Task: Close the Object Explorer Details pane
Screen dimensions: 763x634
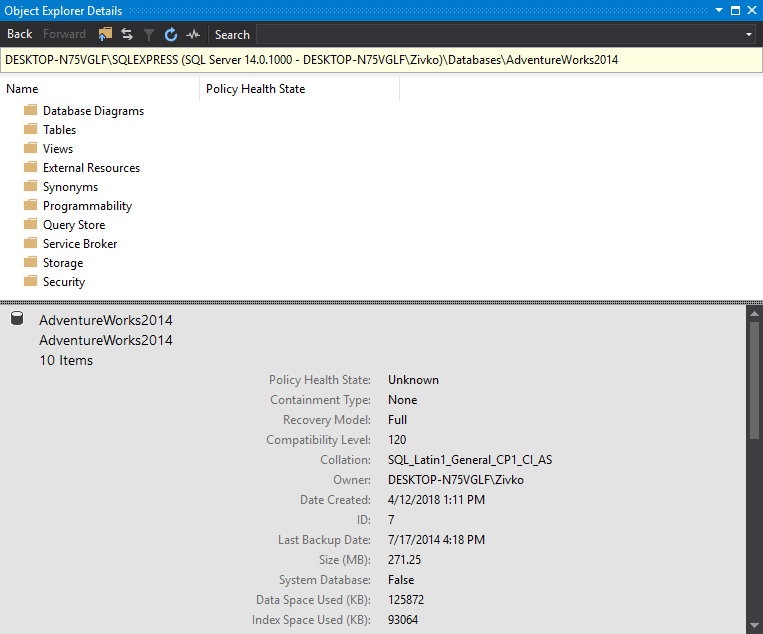Action: [x=752, y=10]
